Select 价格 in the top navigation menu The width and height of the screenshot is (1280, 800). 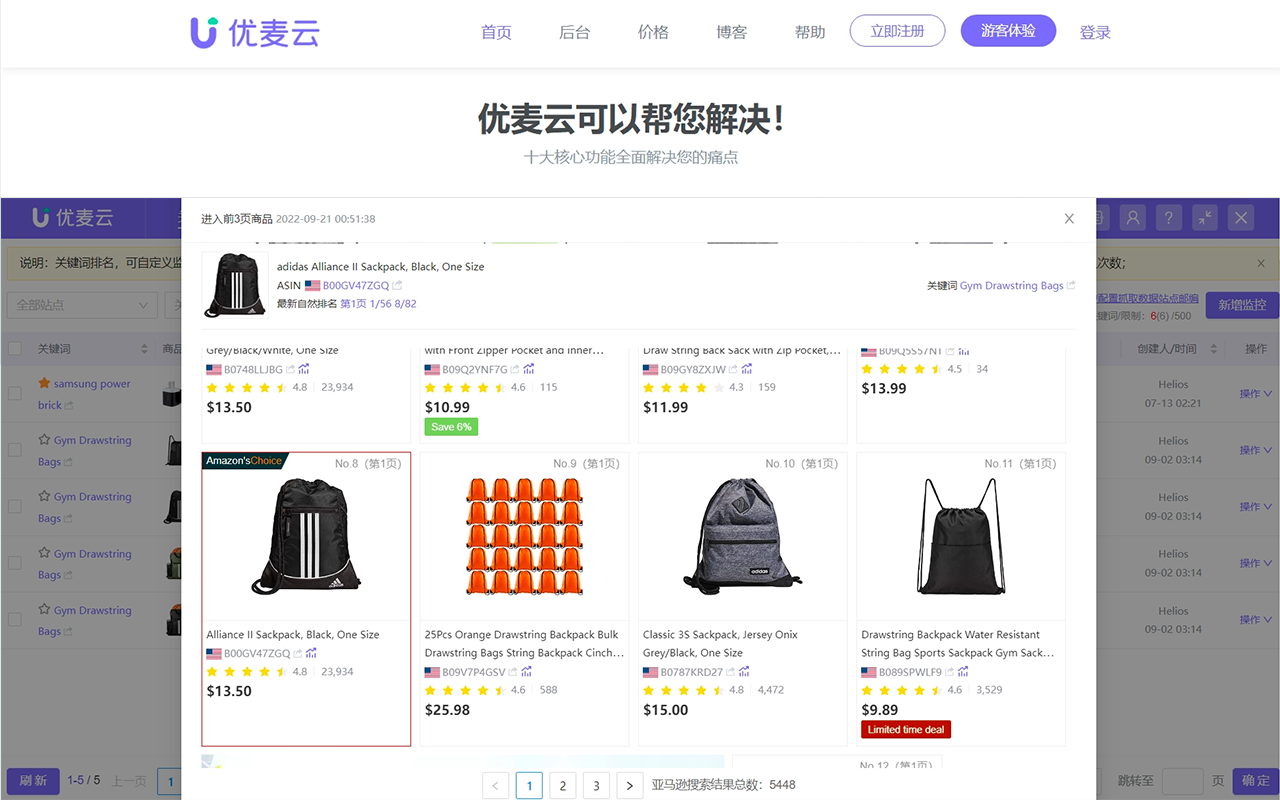652,32
